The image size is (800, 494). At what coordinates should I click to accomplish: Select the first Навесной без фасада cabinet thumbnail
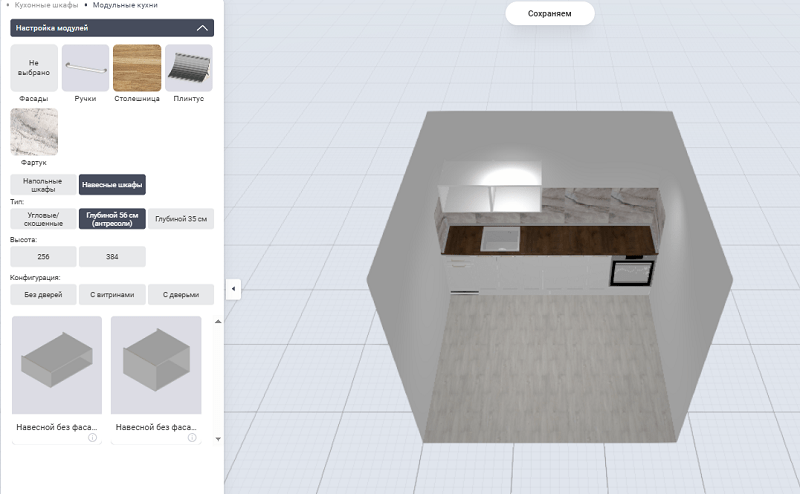(x=57, y=365)
